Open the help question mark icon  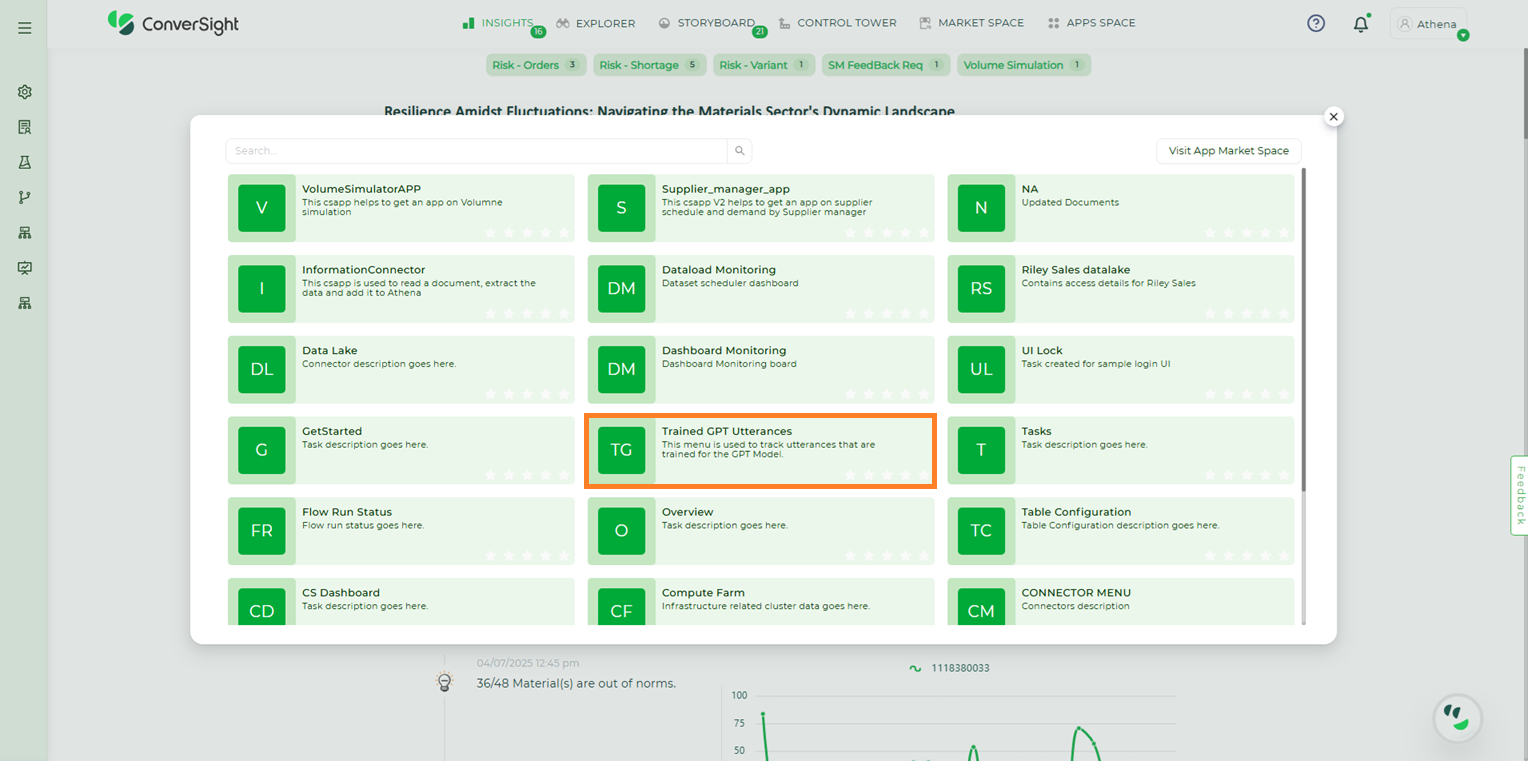coord(1316,23)
